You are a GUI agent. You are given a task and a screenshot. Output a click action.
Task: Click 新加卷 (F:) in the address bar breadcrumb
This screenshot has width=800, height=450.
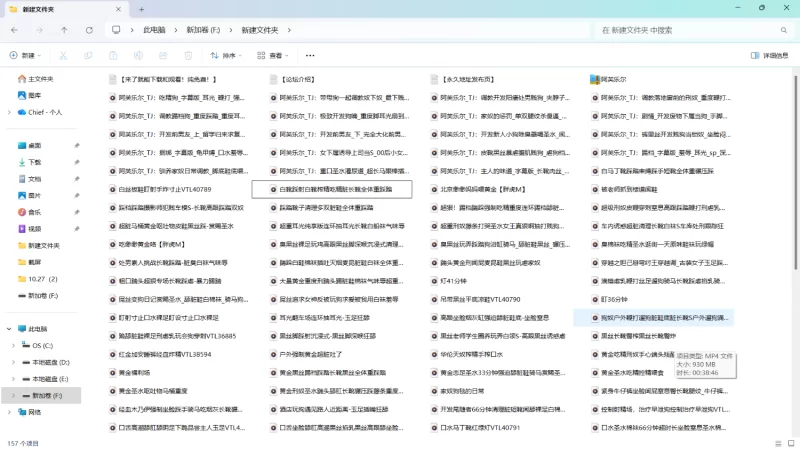click(203, 30)
